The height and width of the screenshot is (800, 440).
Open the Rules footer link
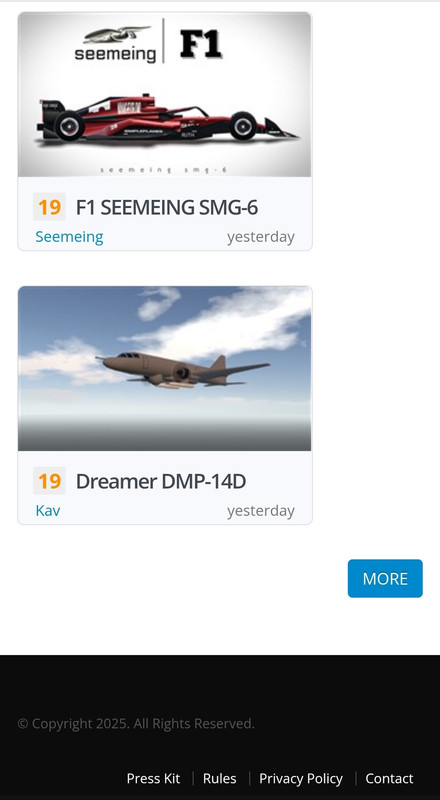coord(219,778)
